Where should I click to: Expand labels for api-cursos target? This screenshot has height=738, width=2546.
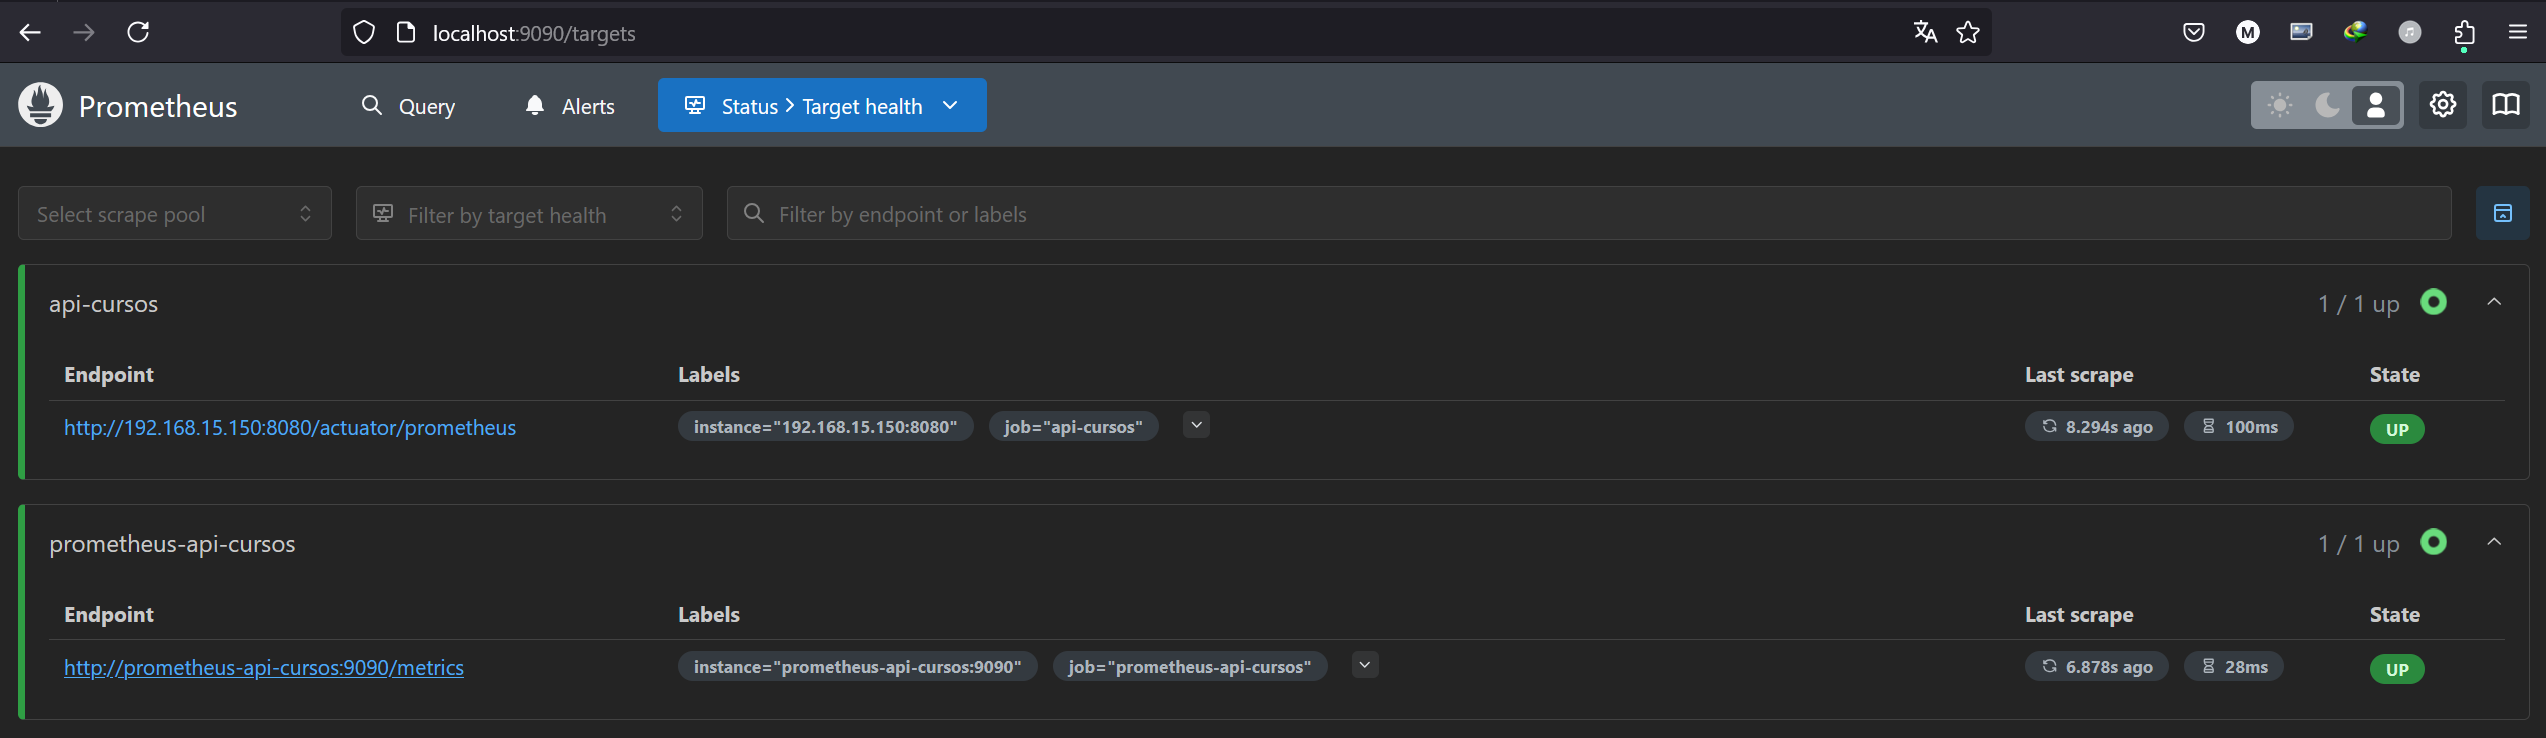1196,425
